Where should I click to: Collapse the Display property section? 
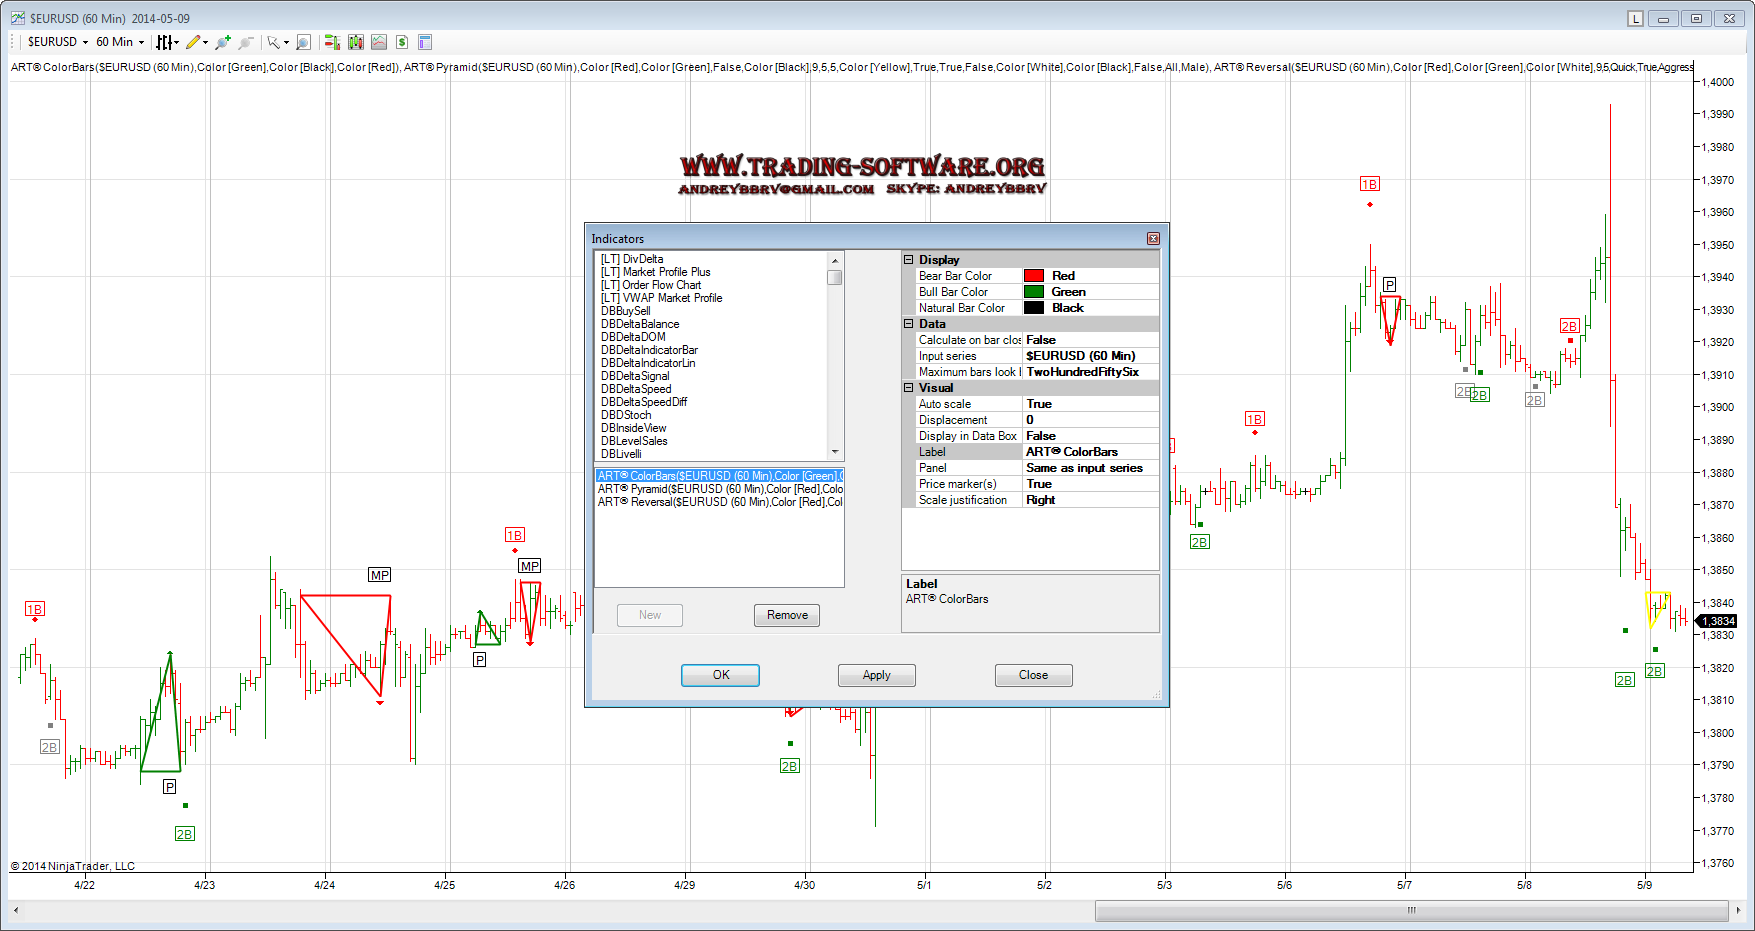click(909, 260)
